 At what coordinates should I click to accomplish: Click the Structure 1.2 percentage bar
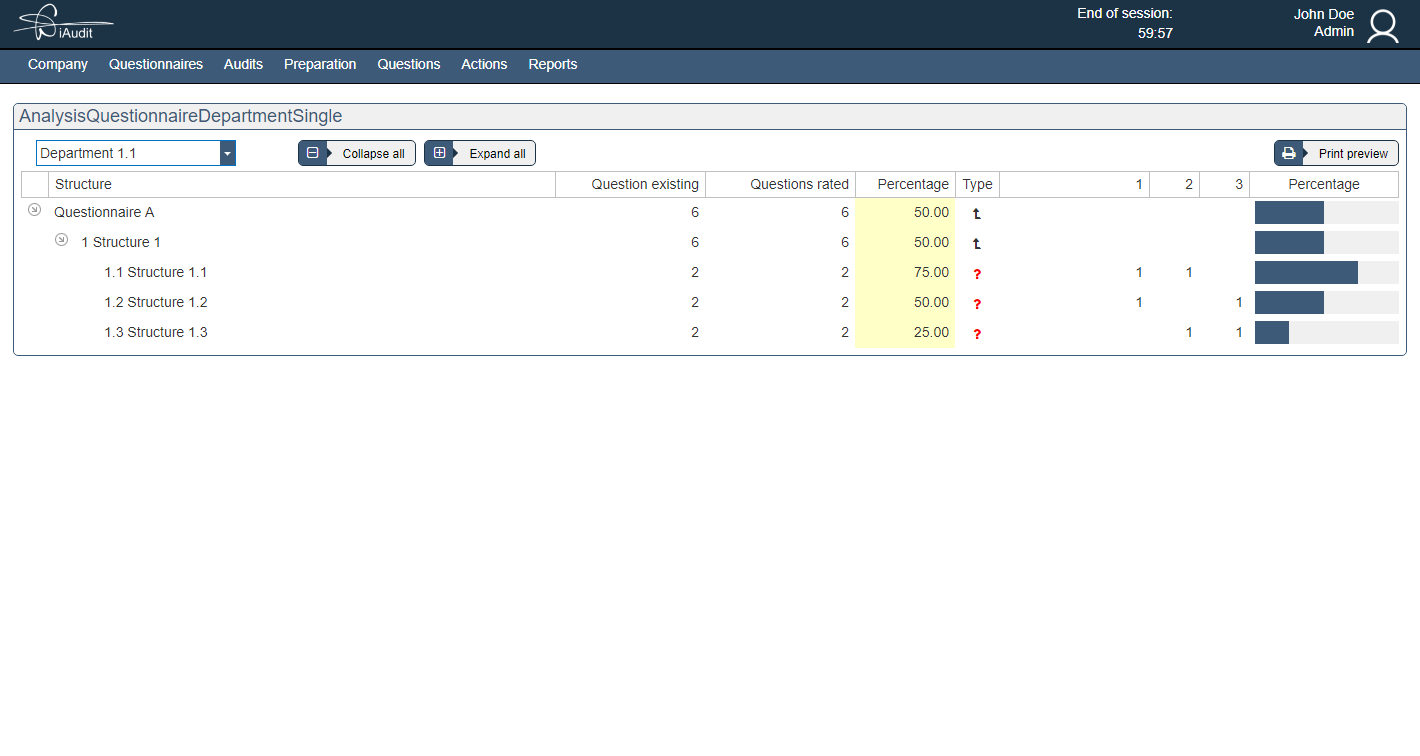(x=1326, y=303)
